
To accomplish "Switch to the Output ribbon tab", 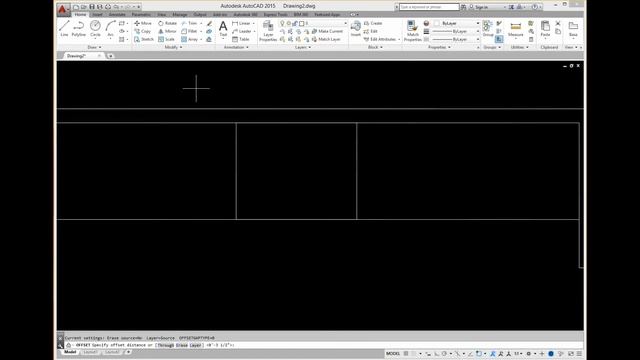I will (200, 14).
